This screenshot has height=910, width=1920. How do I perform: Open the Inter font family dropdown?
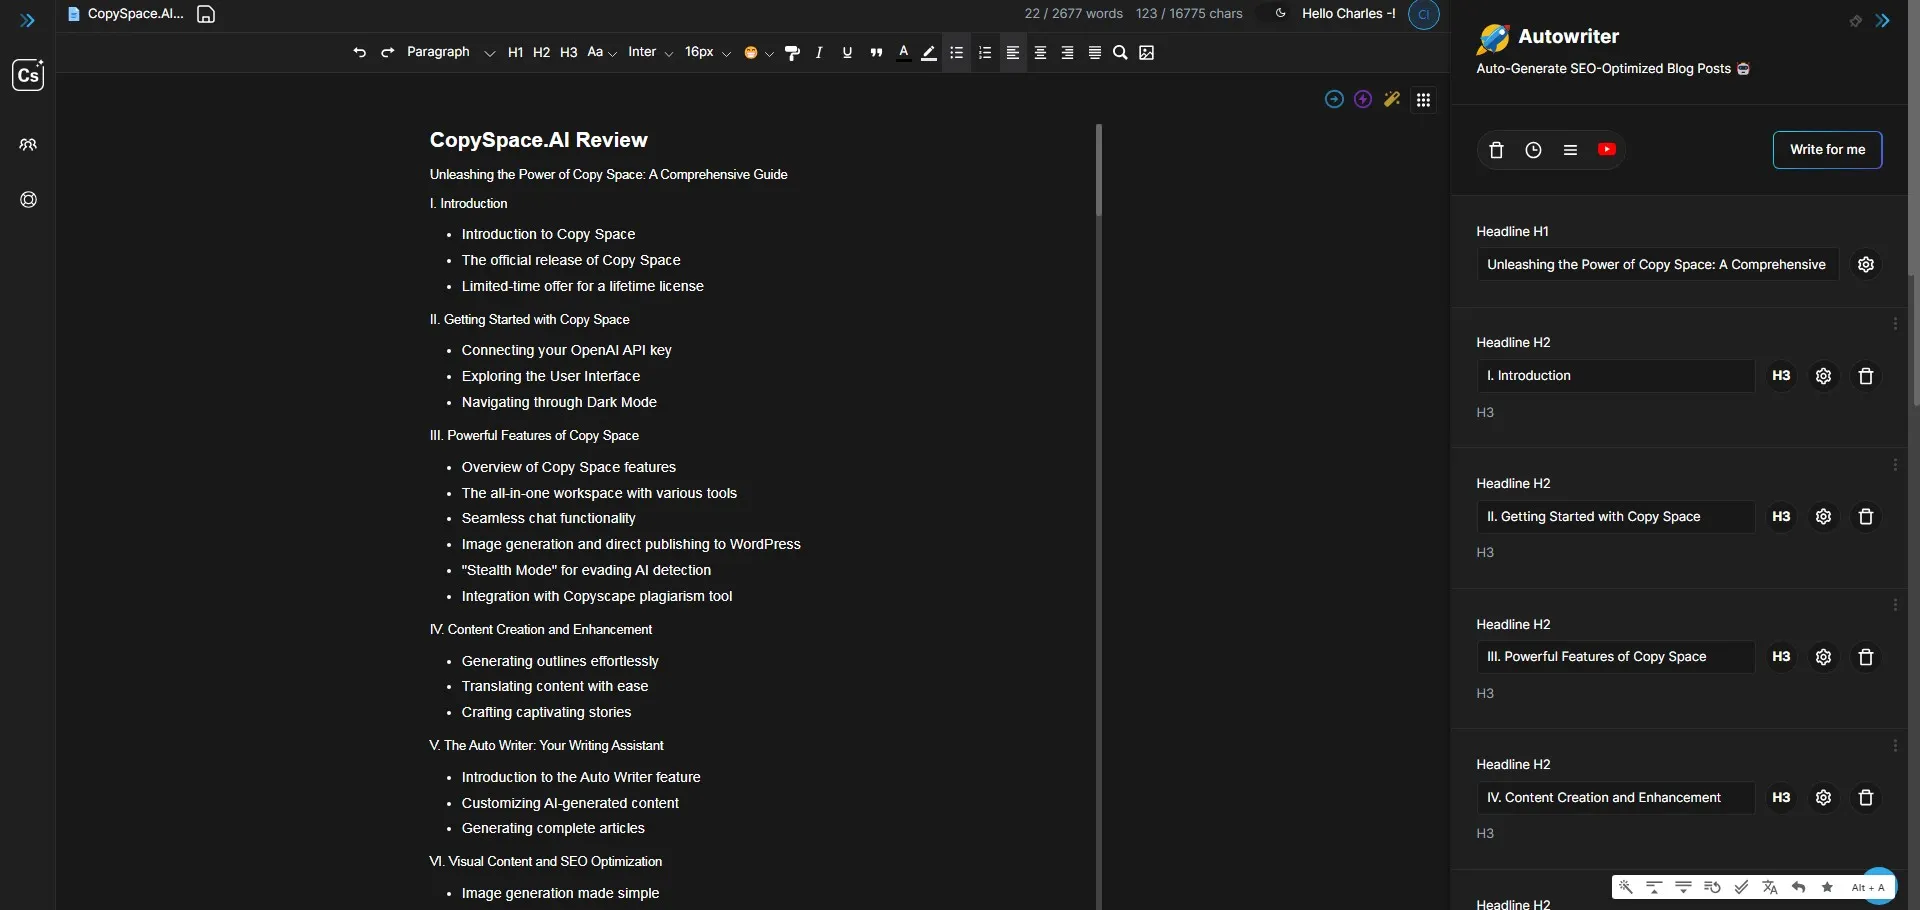[650, 52]
